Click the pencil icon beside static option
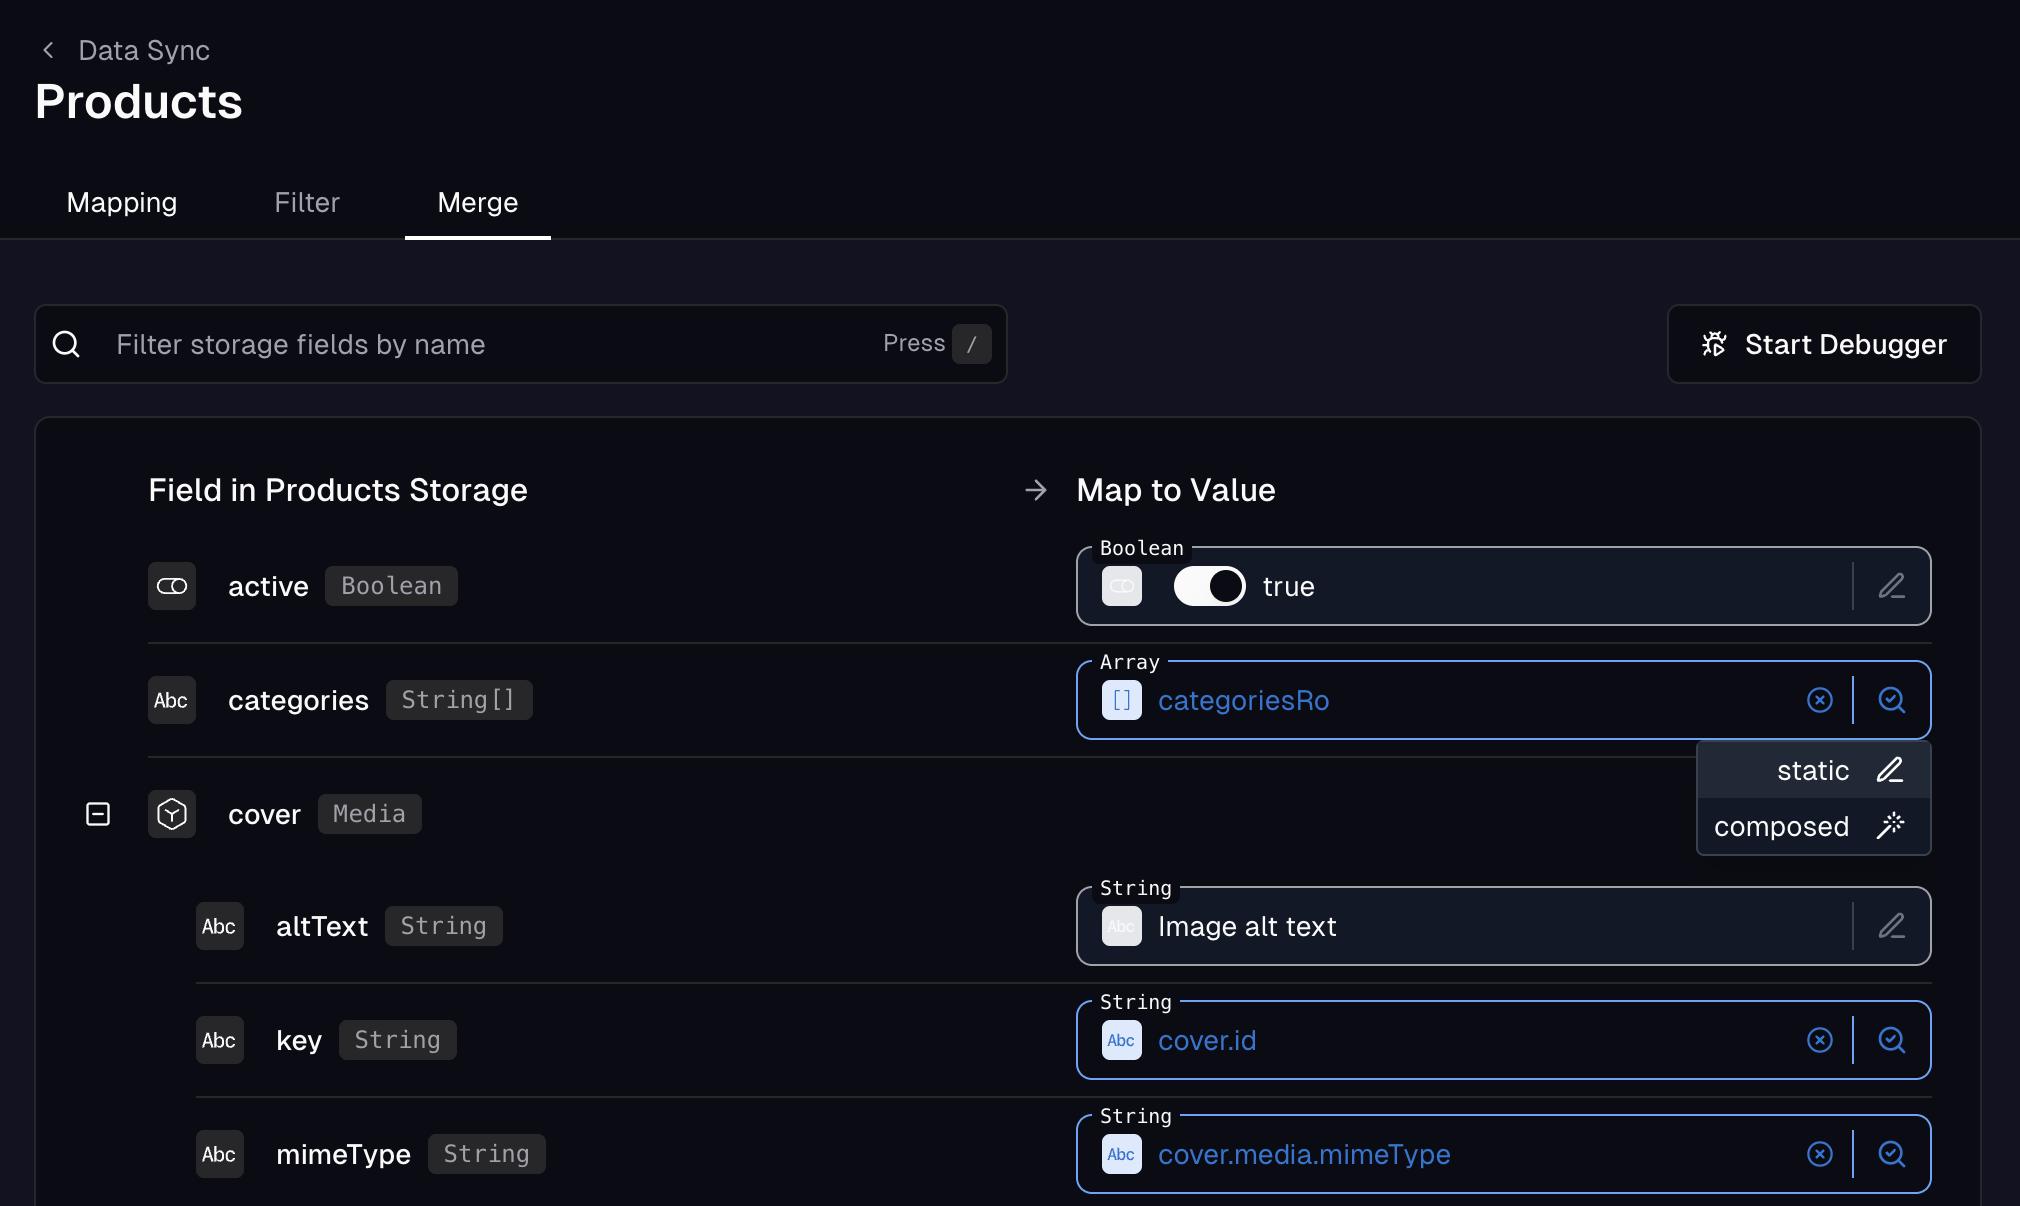2020x1206 pixels. coord(1890,770)
